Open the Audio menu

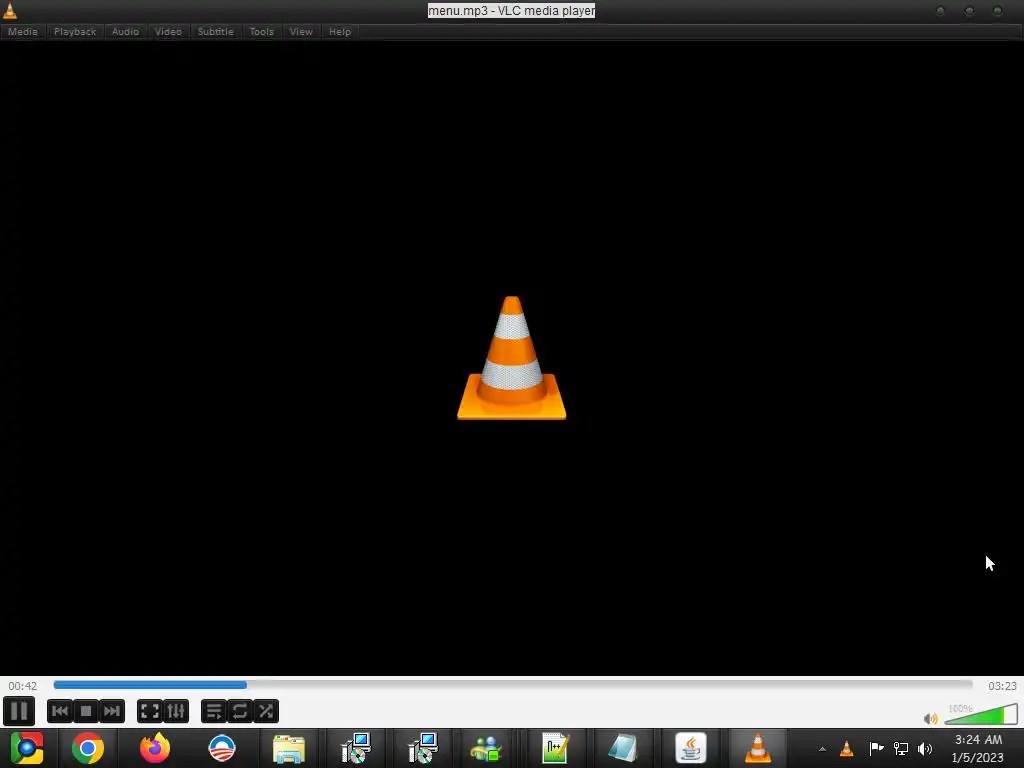click(125, 31)
